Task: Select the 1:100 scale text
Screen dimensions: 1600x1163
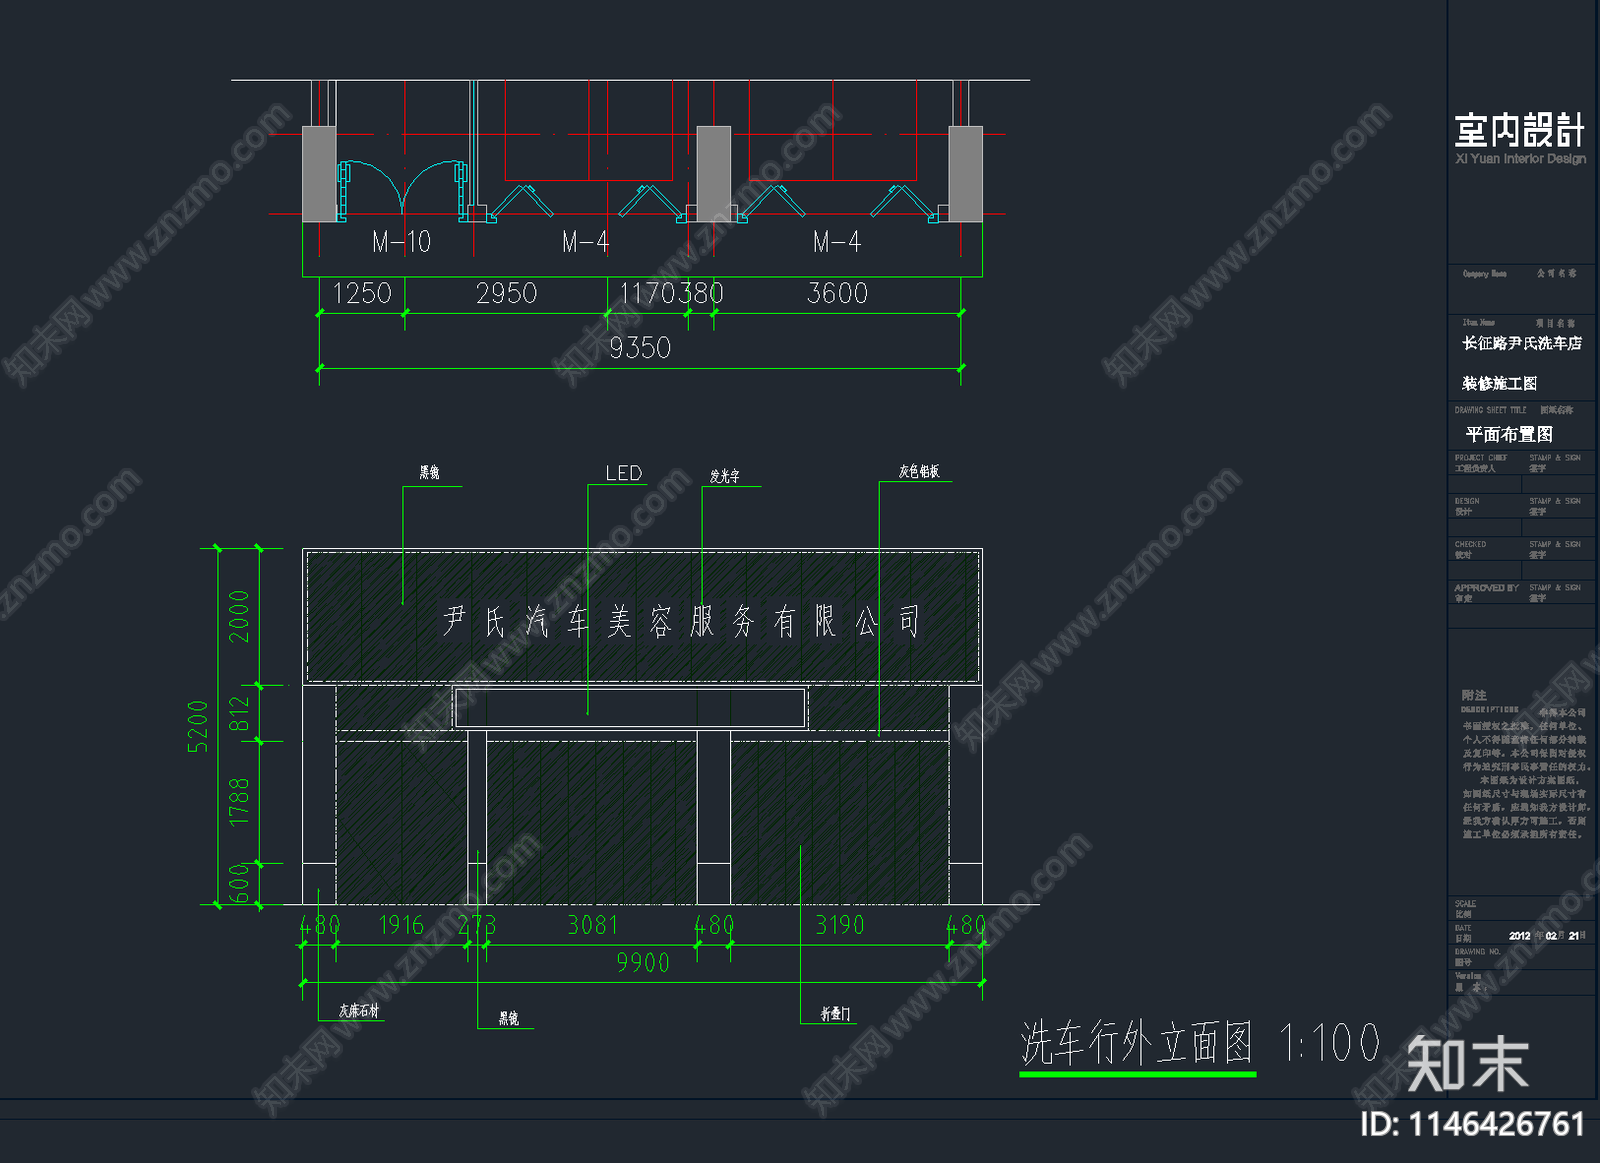Action: [x=1331, y=1044]
